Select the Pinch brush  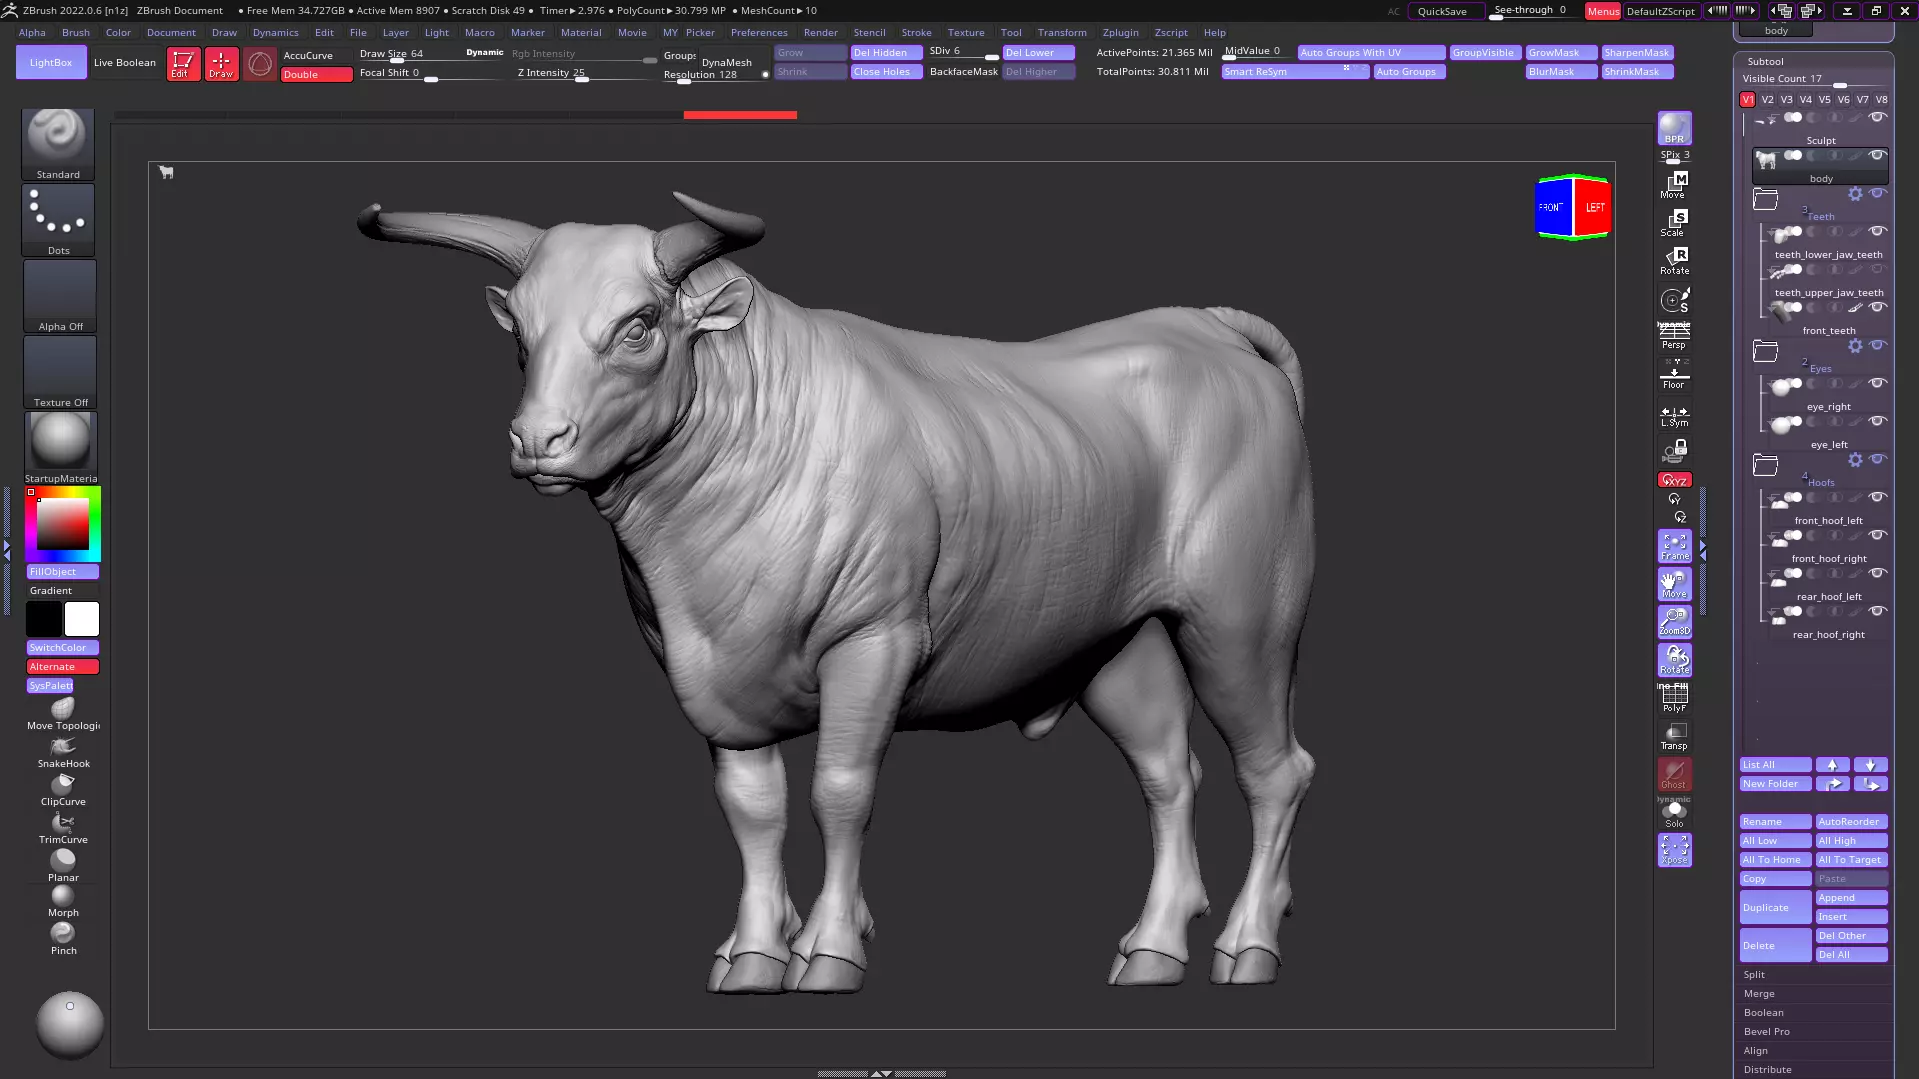tap(63, 938)
